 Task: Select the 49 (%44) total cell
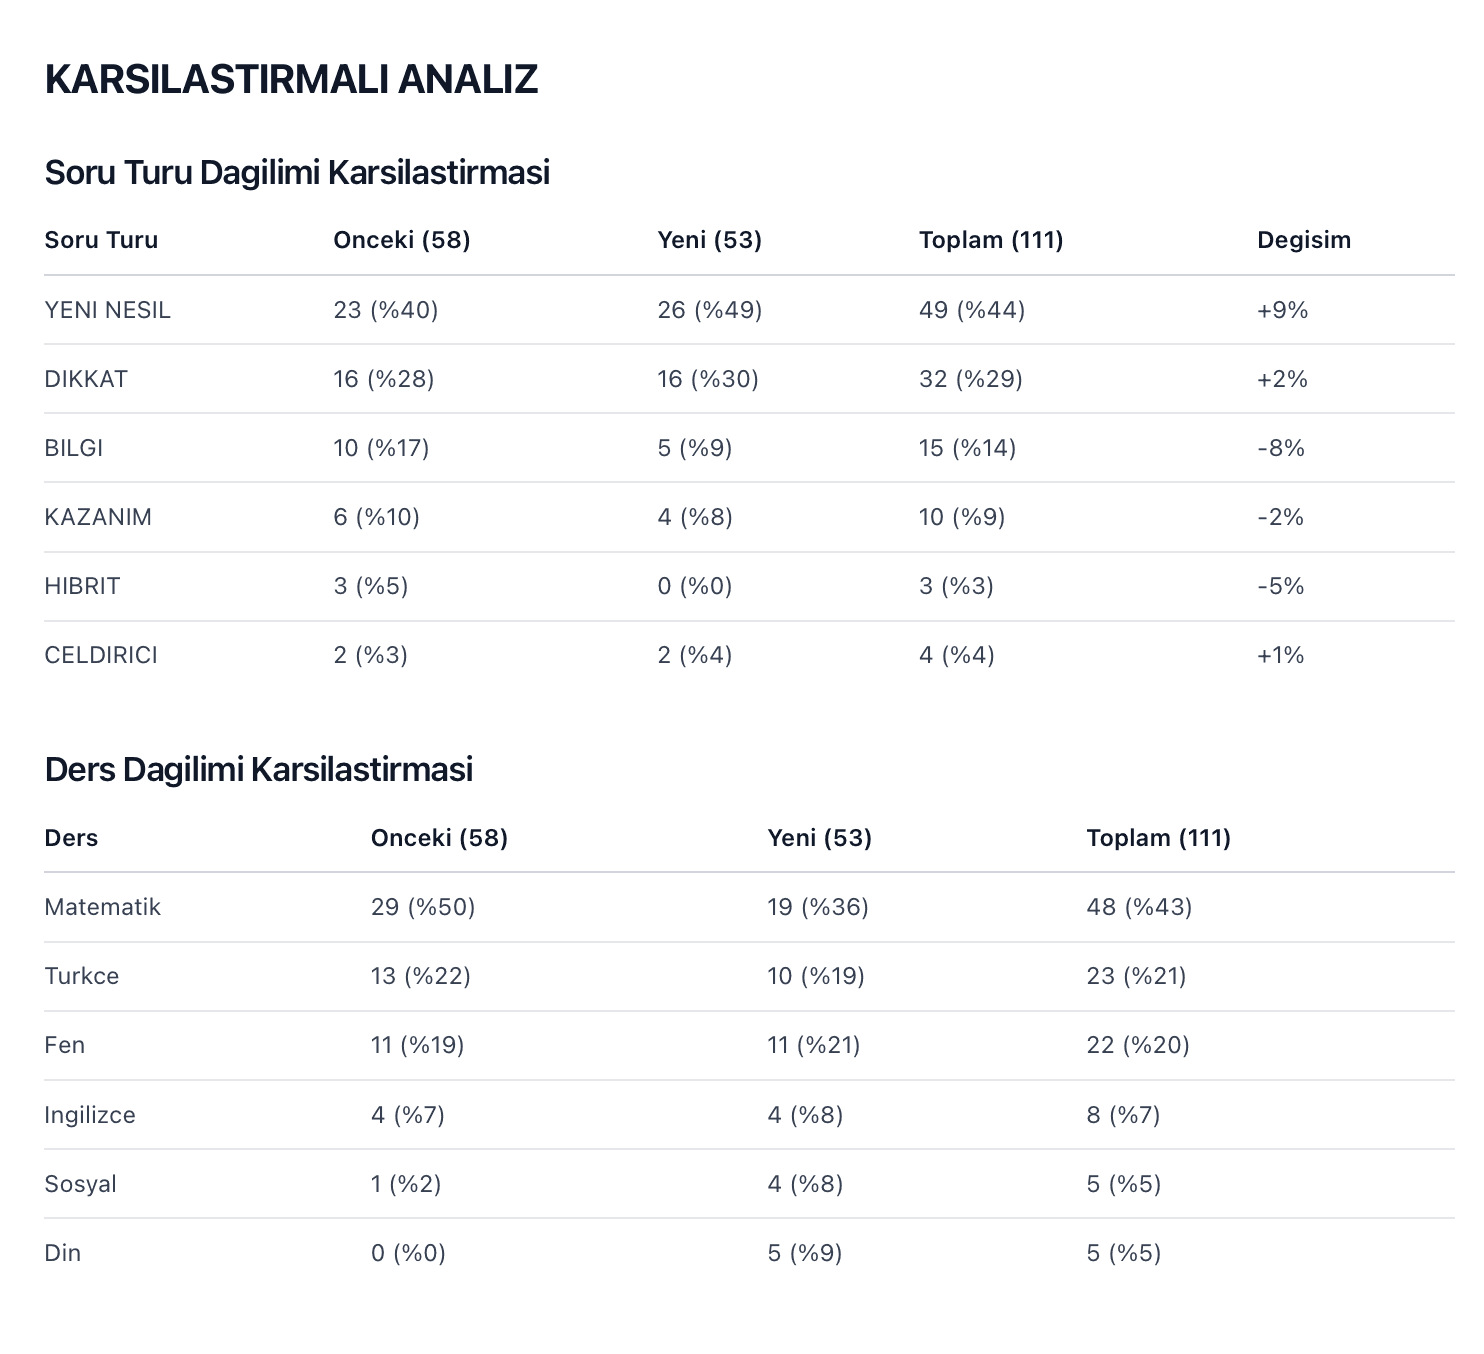tap(971, 310)
